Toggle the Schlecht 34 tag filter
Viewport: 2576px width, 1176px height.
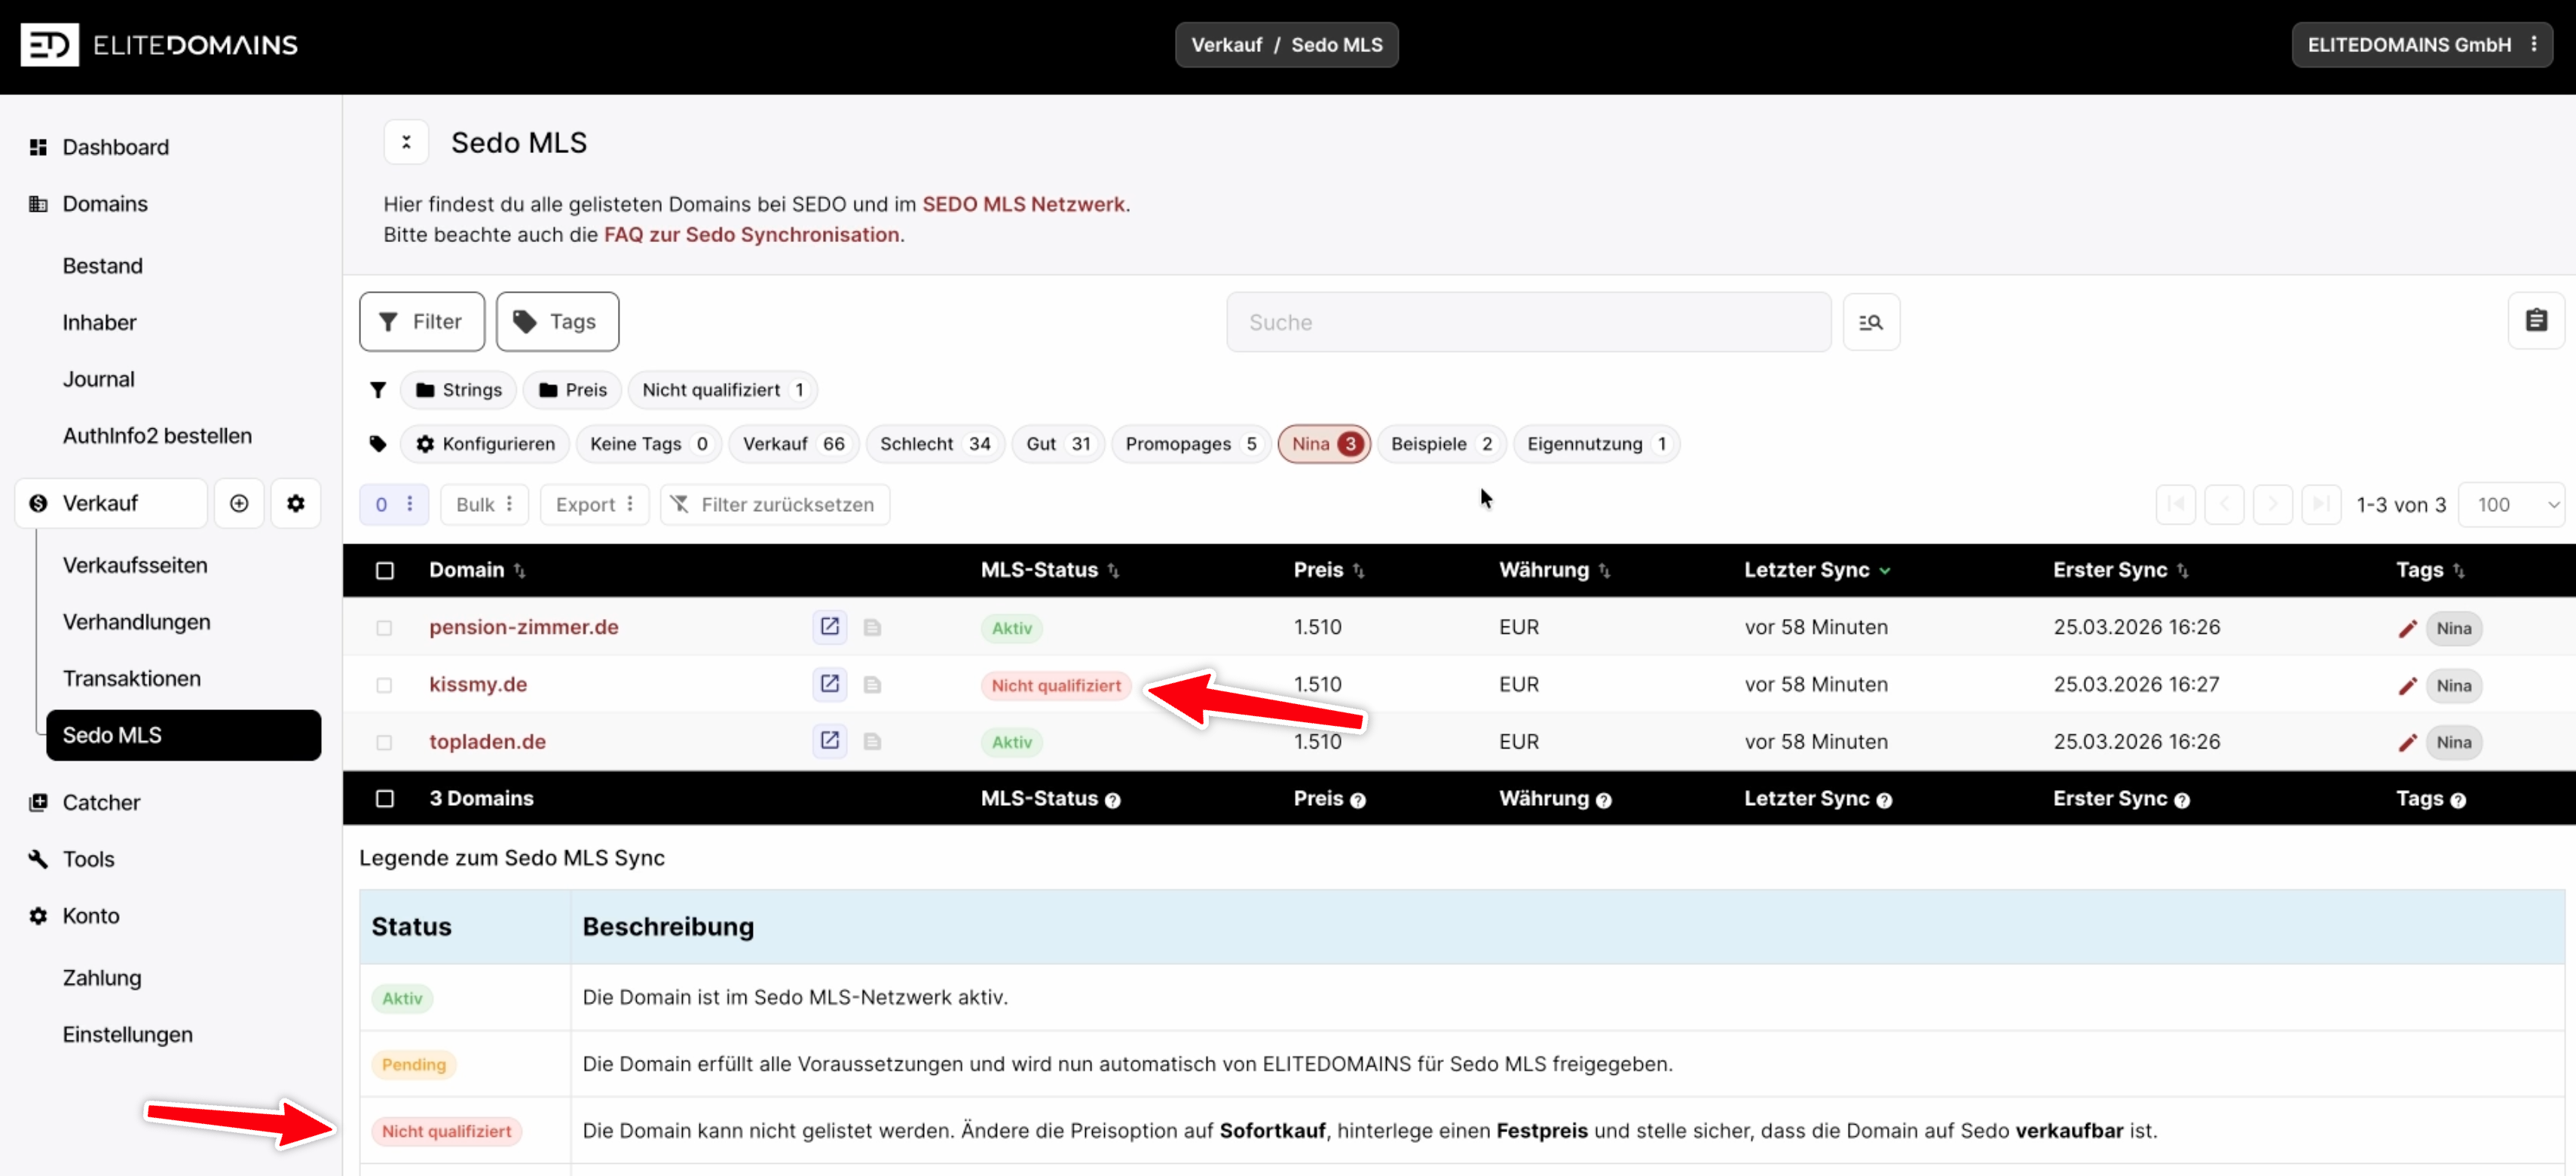tap(935, 443)
